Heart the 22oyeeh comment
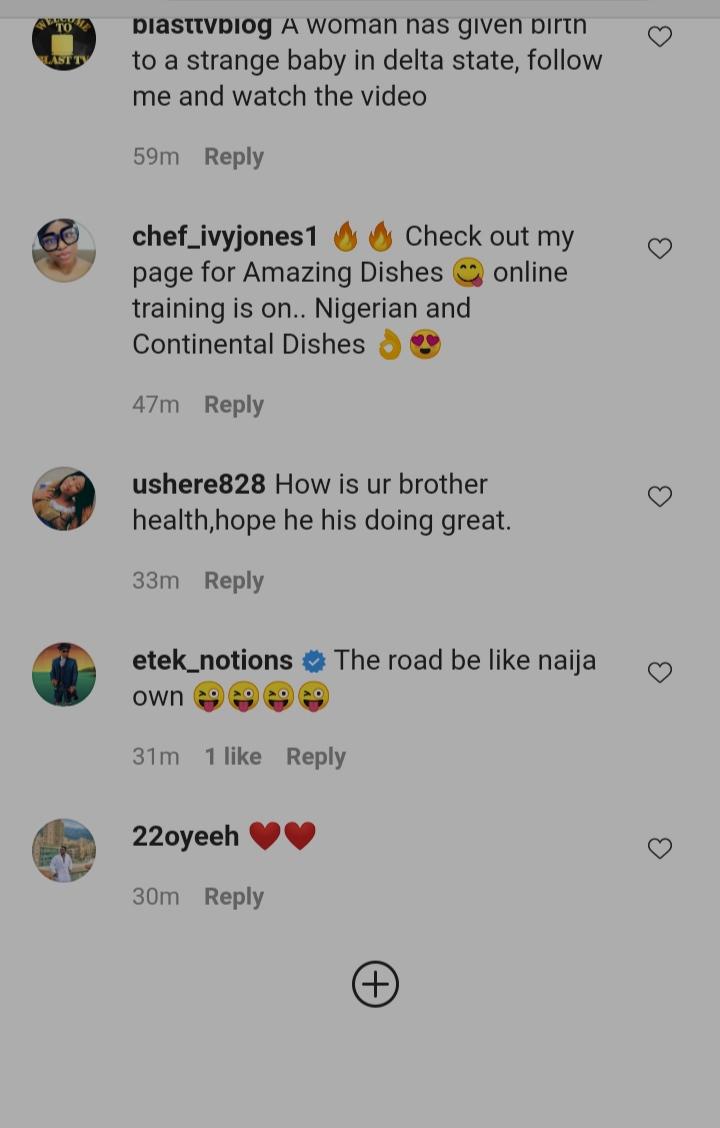 tap(660, 849)
